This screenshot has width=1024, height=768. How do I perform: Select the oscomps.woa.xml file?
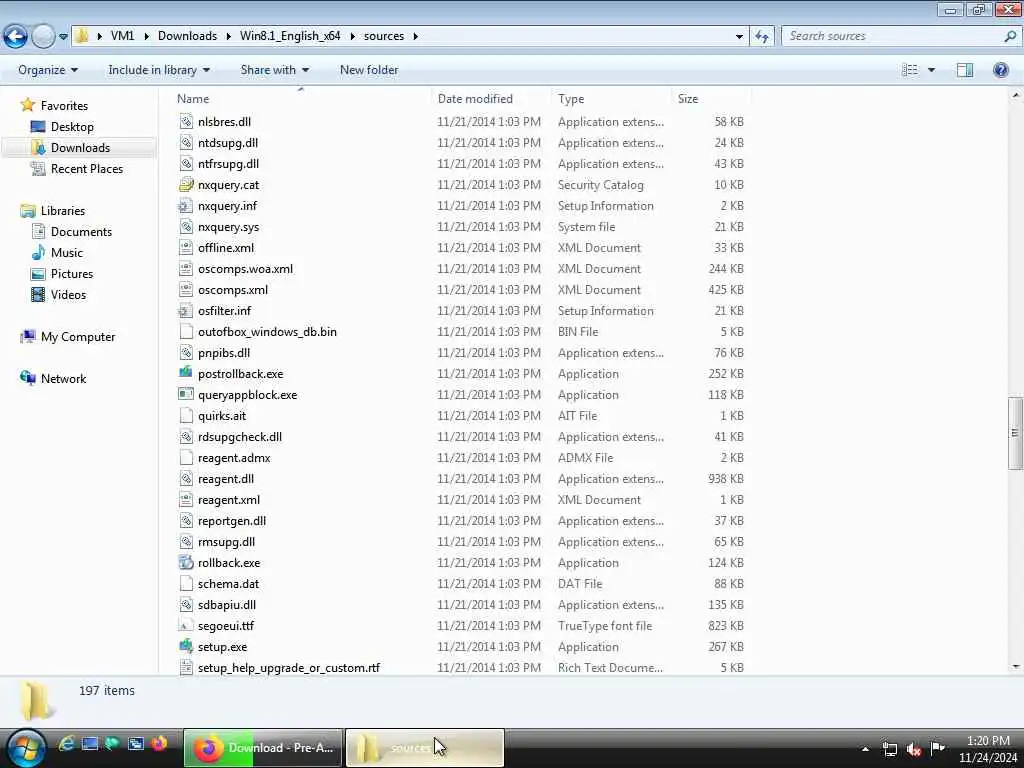245,269
